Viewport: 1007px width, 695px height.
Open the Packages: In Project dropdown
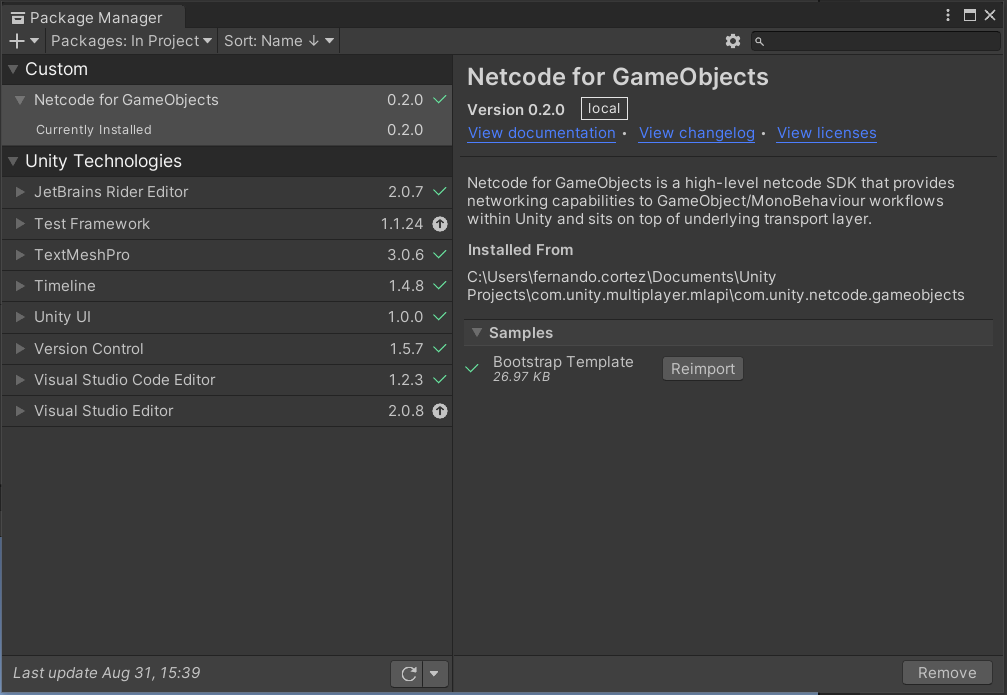131,41
